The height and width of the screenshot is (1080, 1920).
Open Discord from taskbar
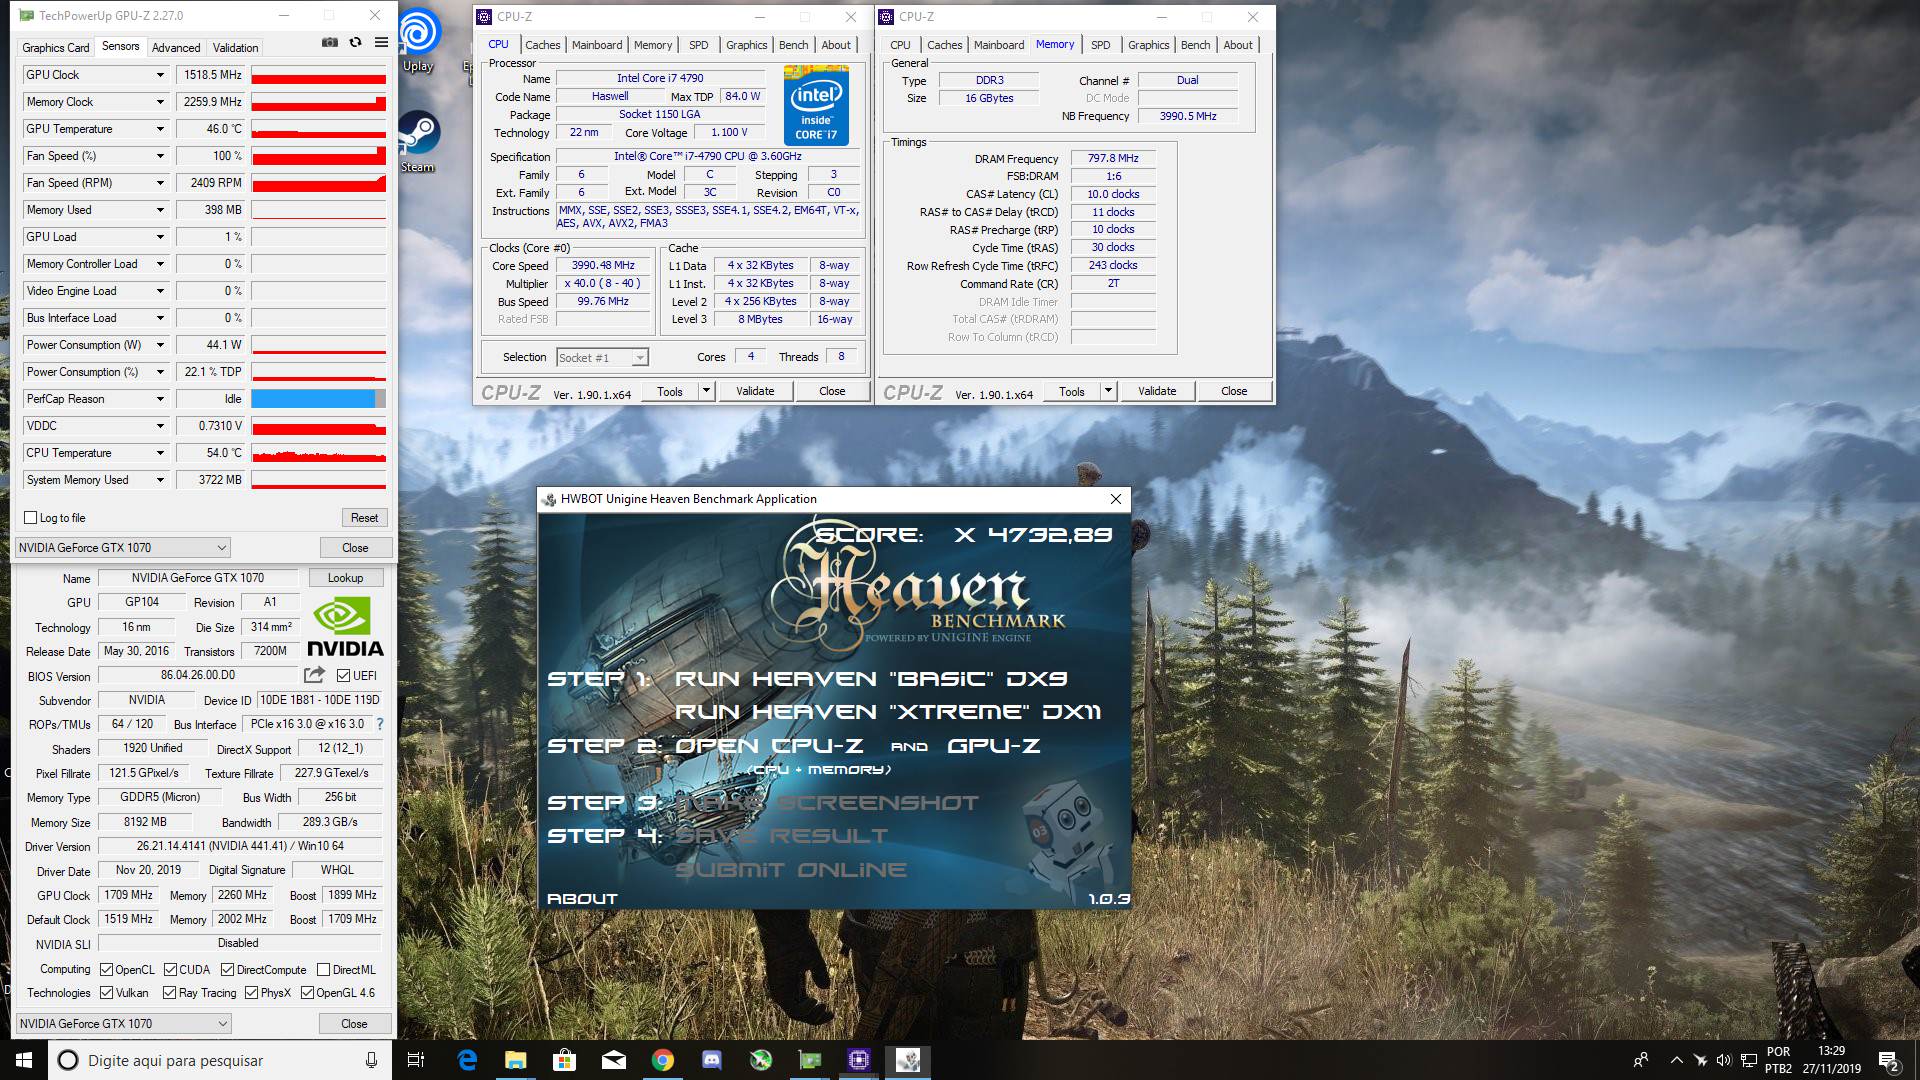[x=712, y=1060]
